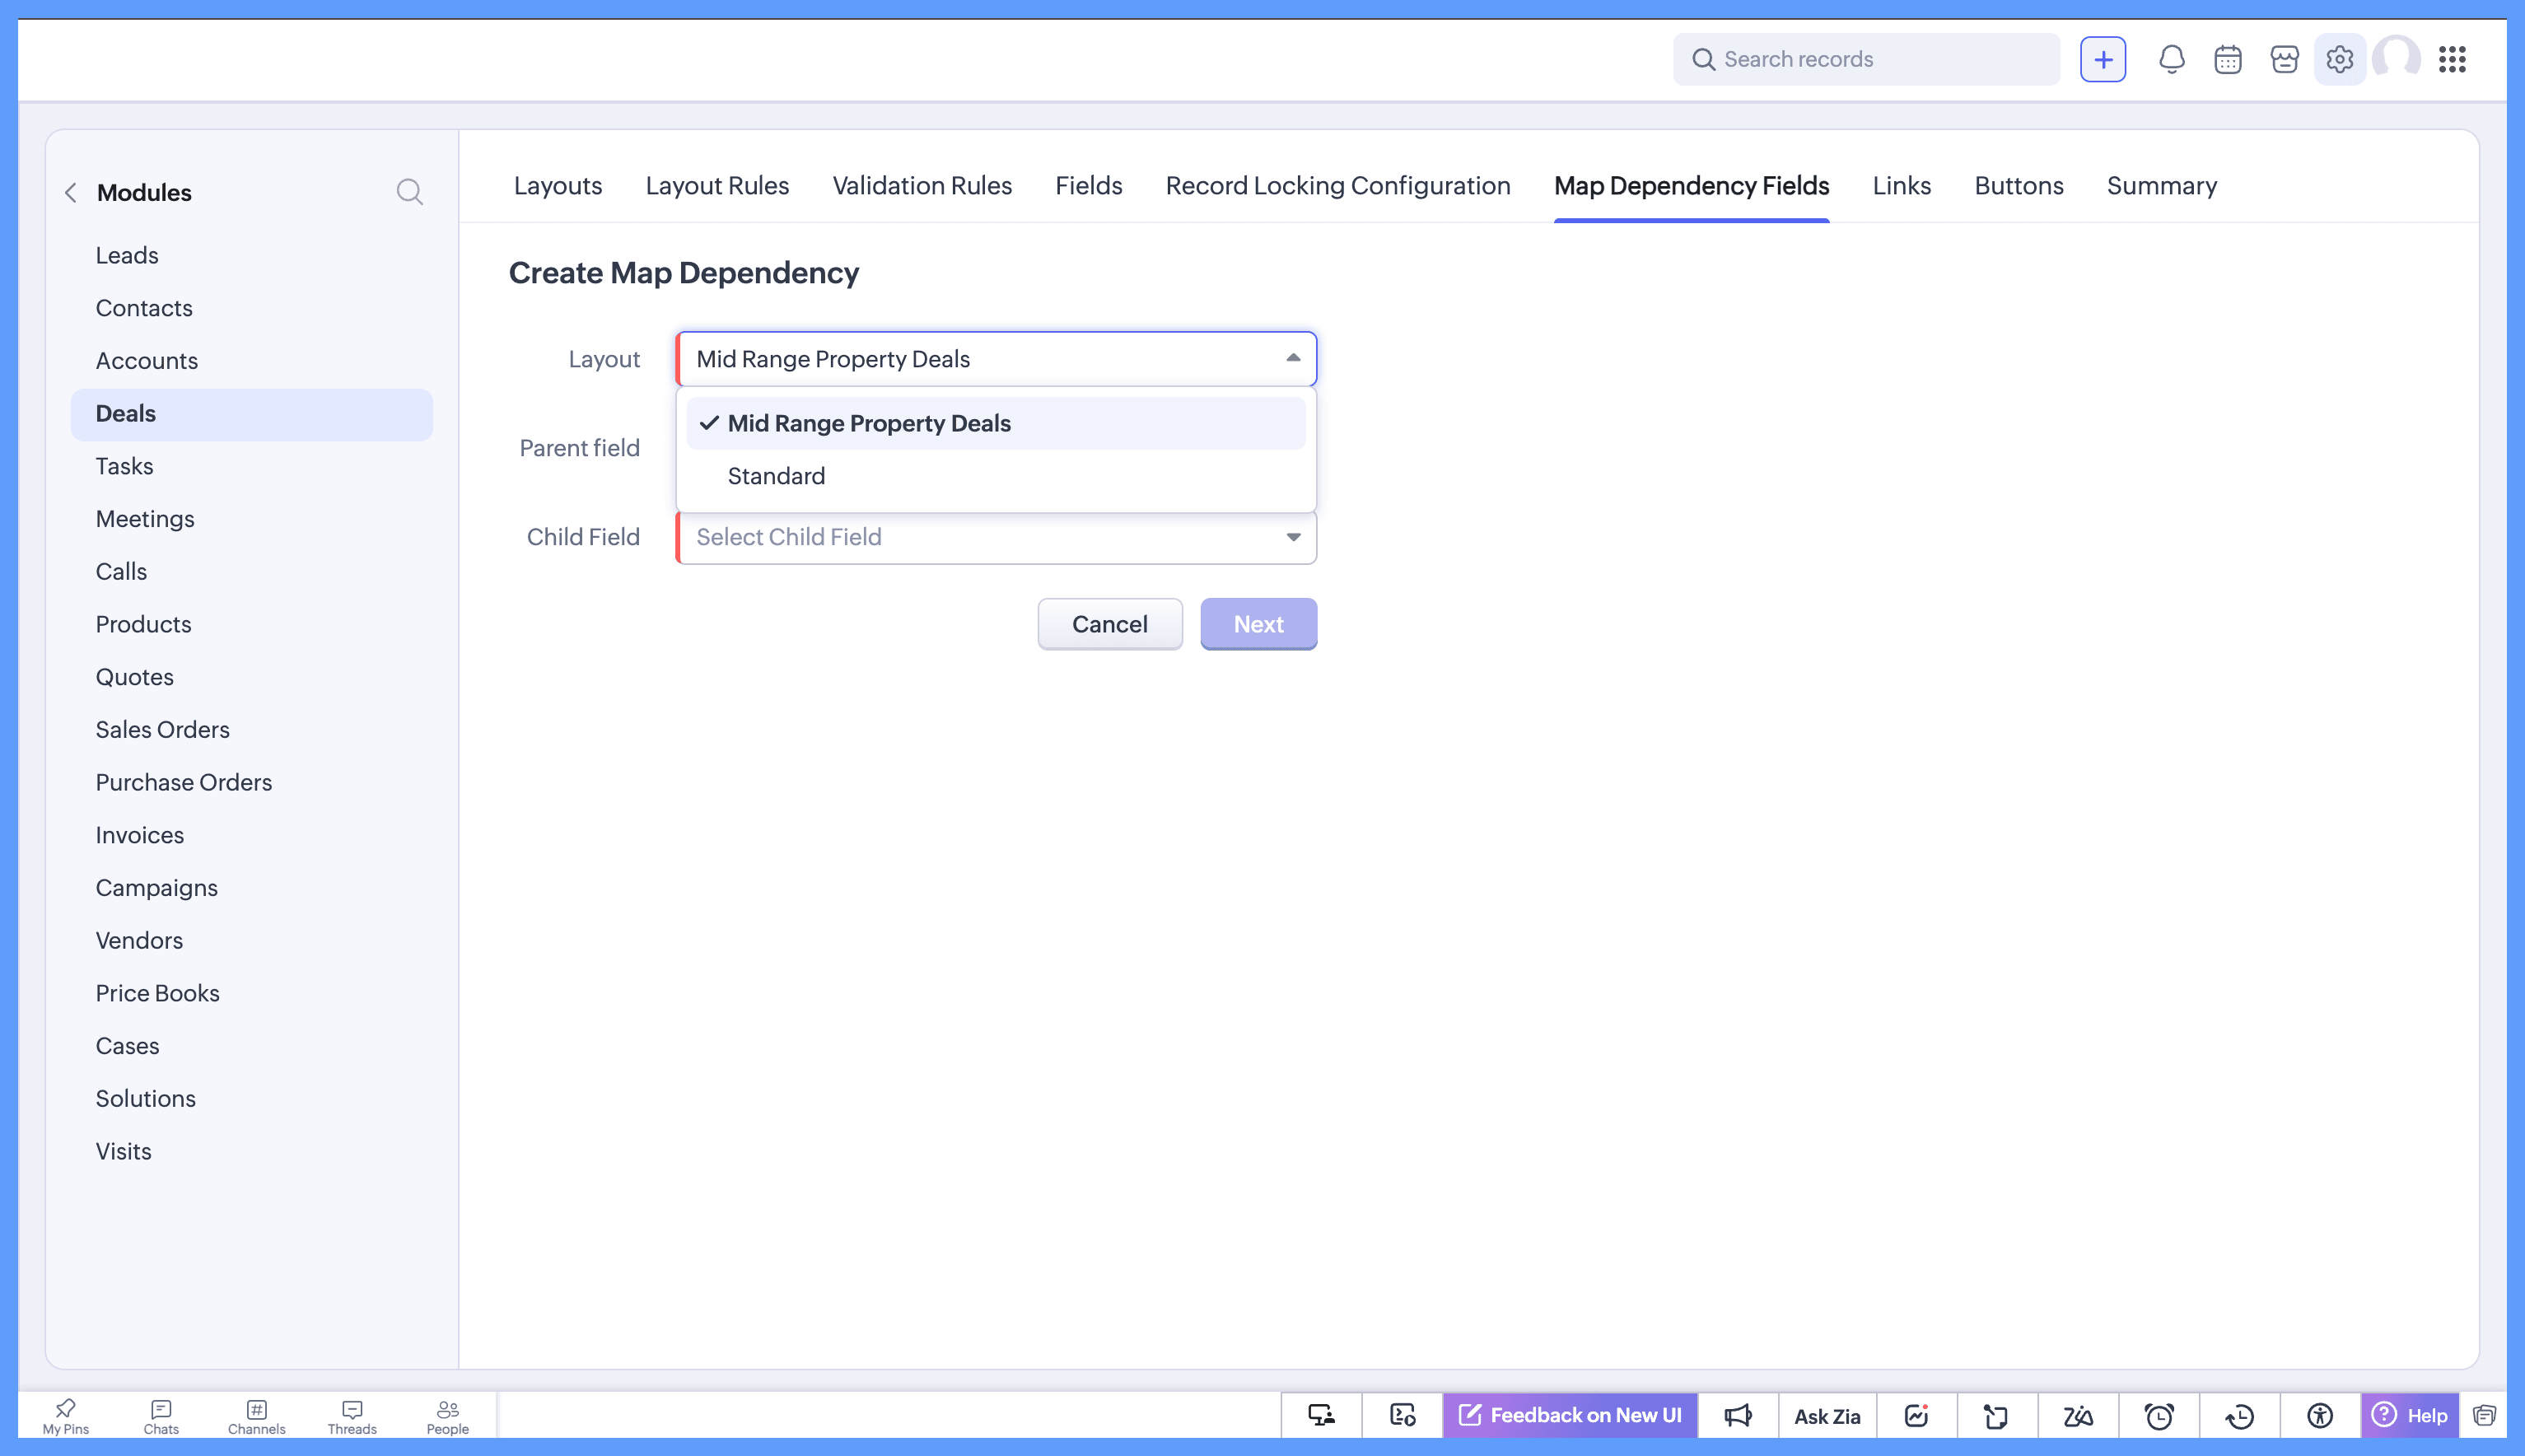Open Channels in bottom bar
2525x1456 pixels.
256,1416
